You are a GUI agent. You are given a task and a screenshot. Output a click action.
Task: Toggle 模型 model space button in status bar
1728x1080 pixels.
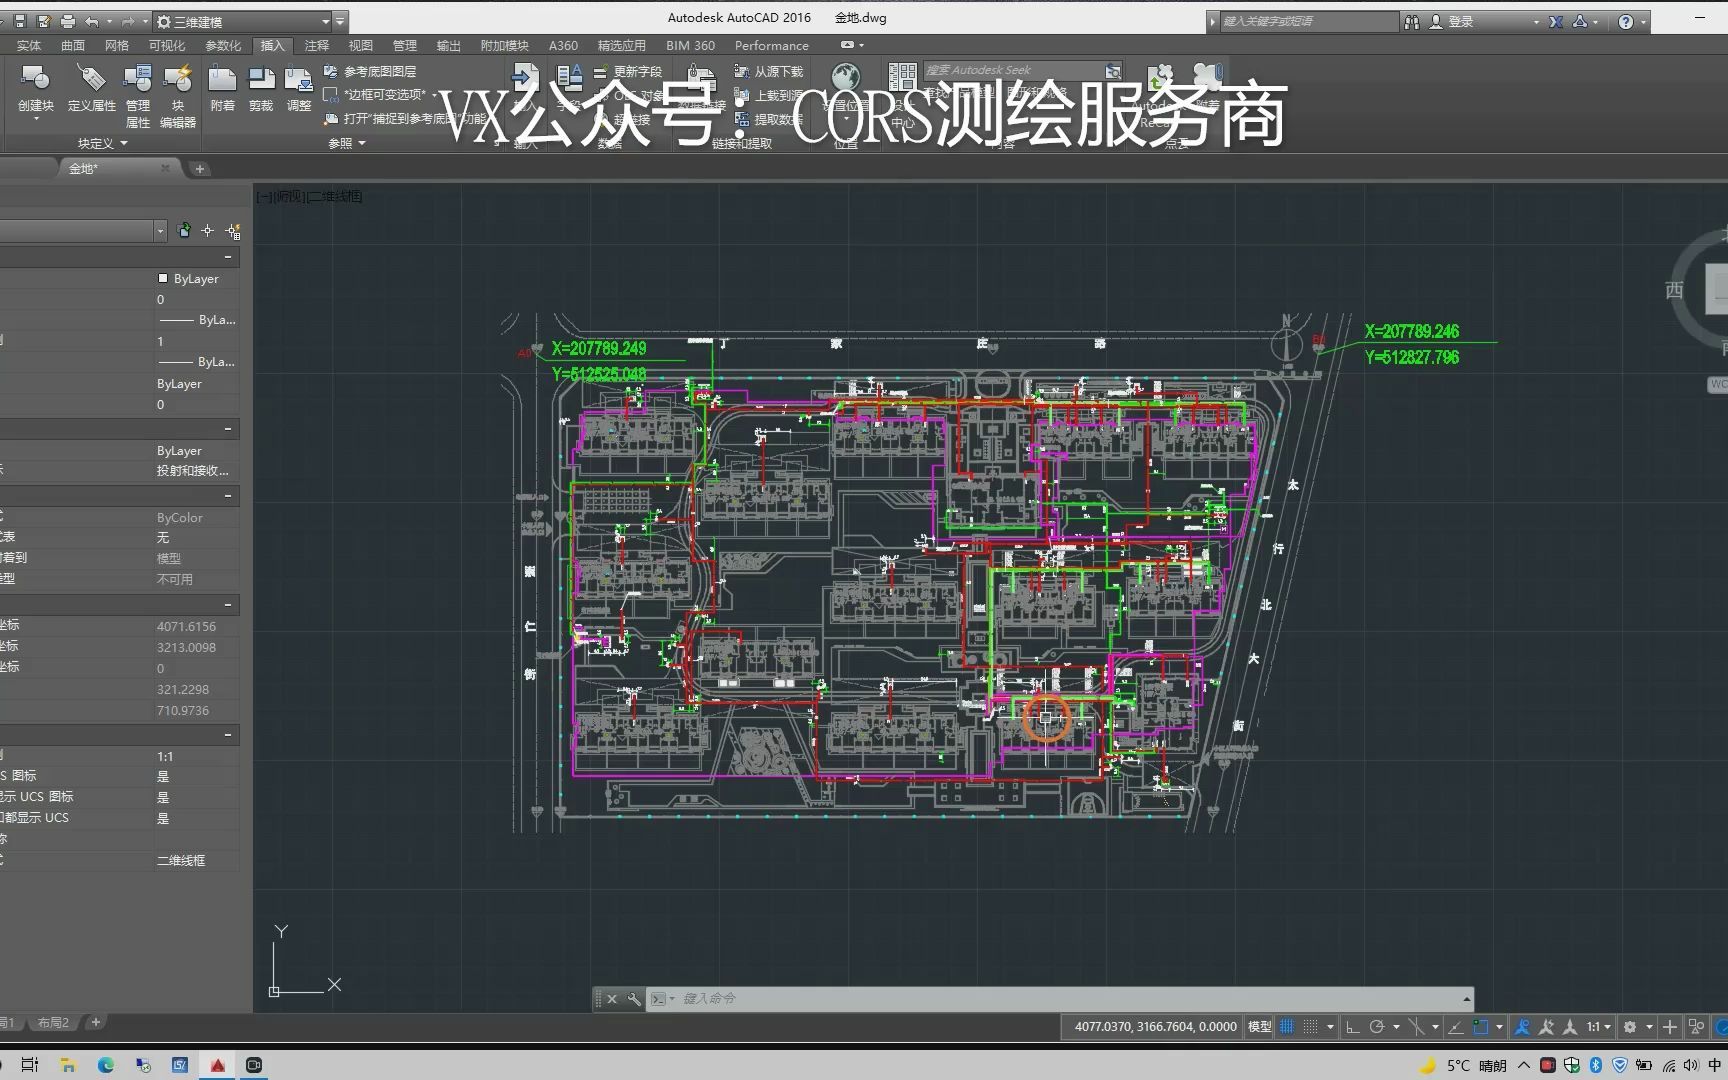(x=1260, y=1027)
